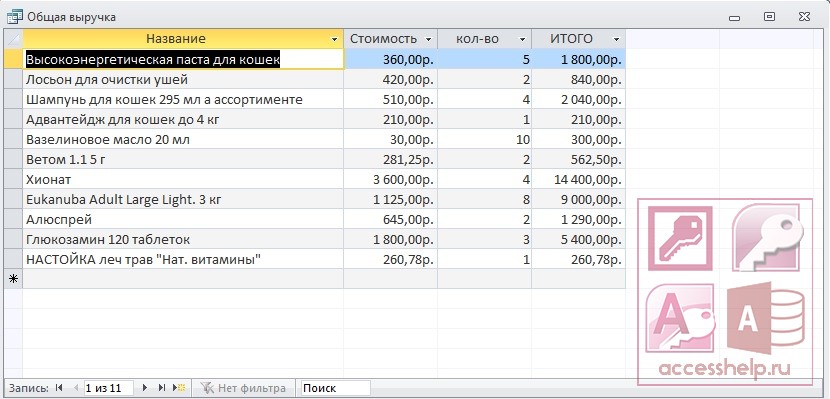Click the 281,25р. cost cell
This screenshot has width=830, height=399.
391,159
